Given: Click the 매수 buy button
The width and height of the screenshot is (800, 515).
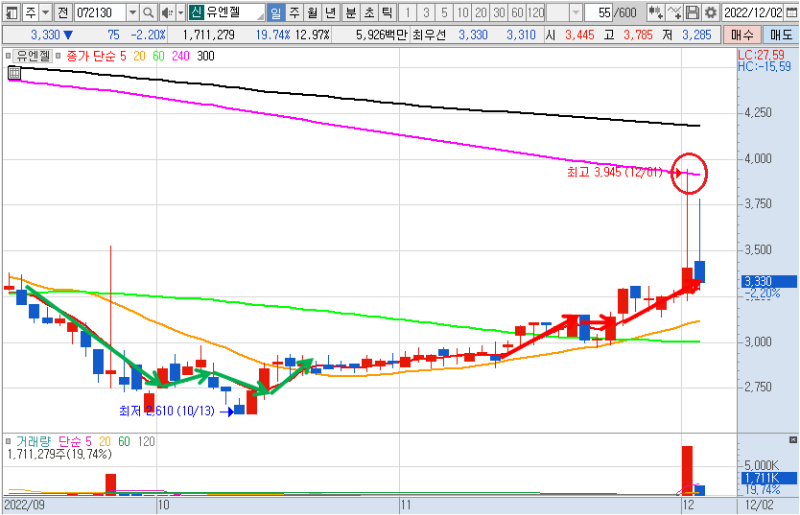Looking at the screenshot, I should [742, 35].
